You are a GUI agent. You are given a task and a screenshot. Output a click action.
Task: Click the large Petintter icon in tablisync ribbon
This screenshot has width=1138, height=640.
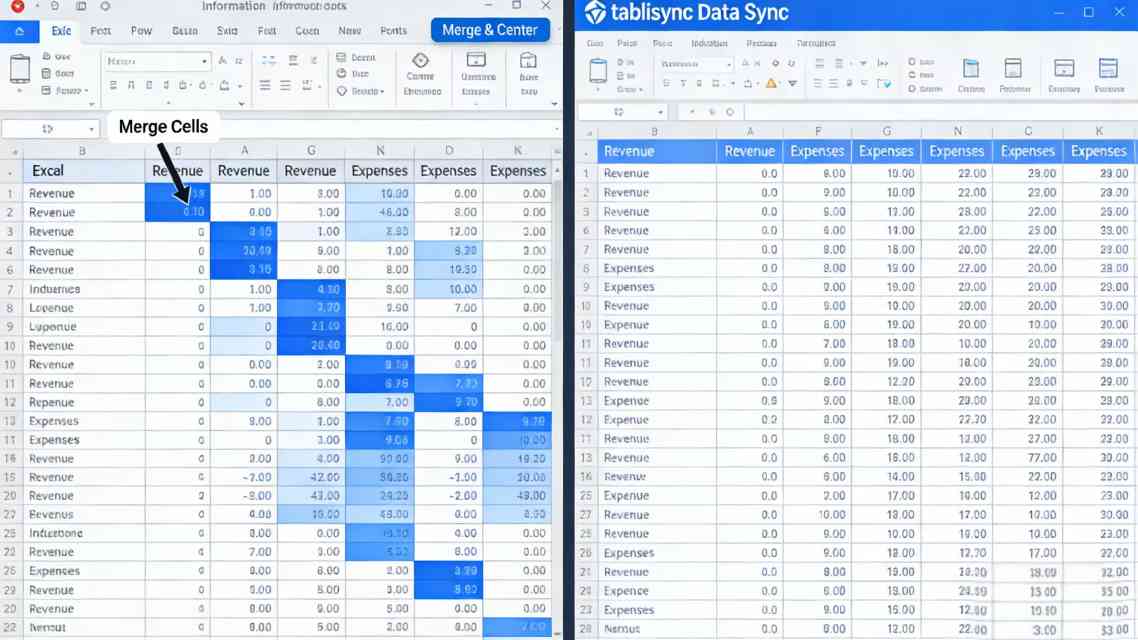(x=1013, y=69)
